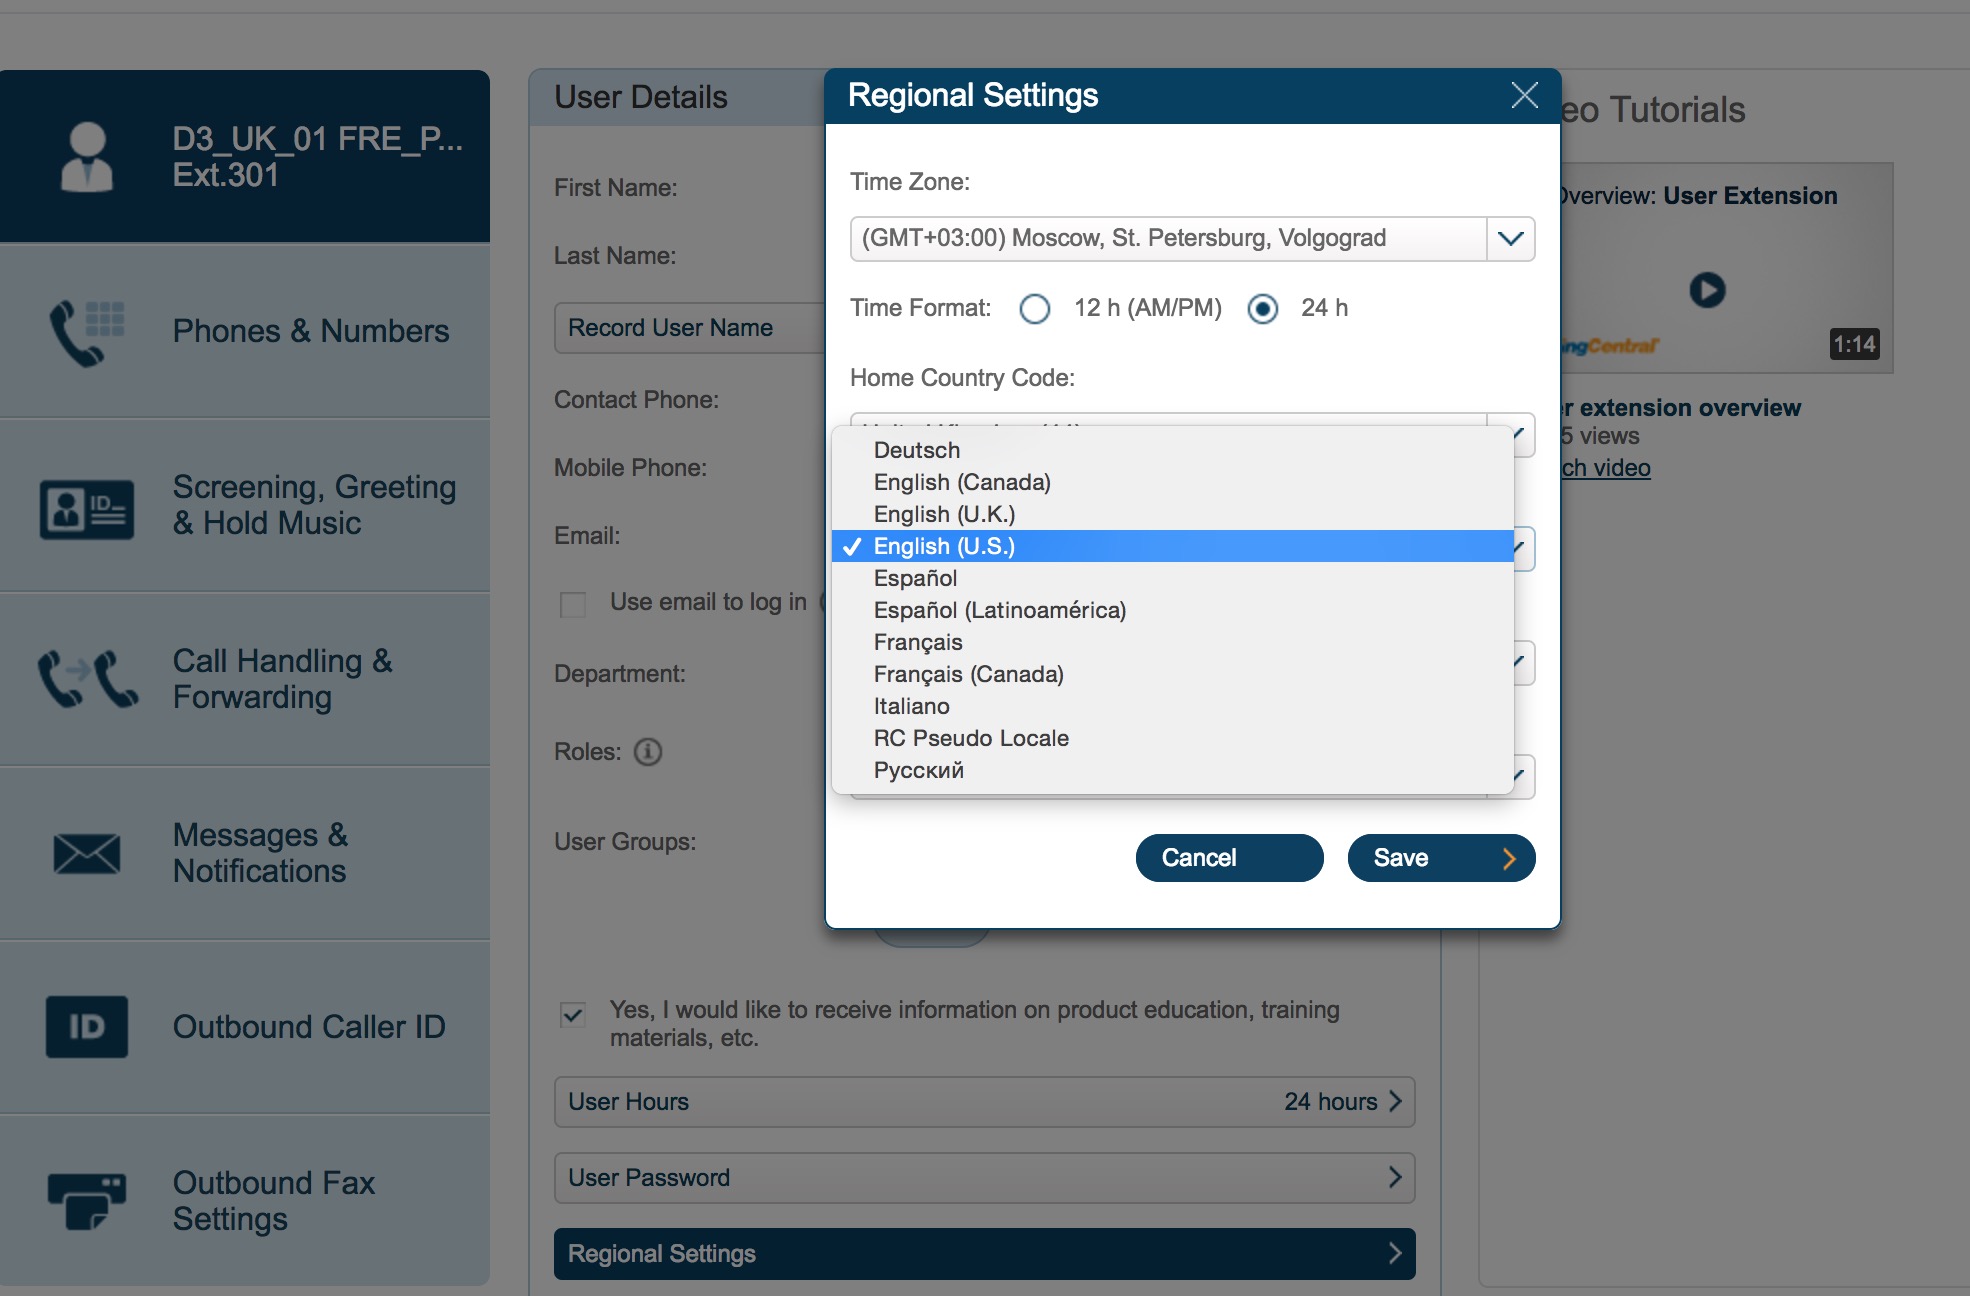Click Record User Name button

[690, 328]
